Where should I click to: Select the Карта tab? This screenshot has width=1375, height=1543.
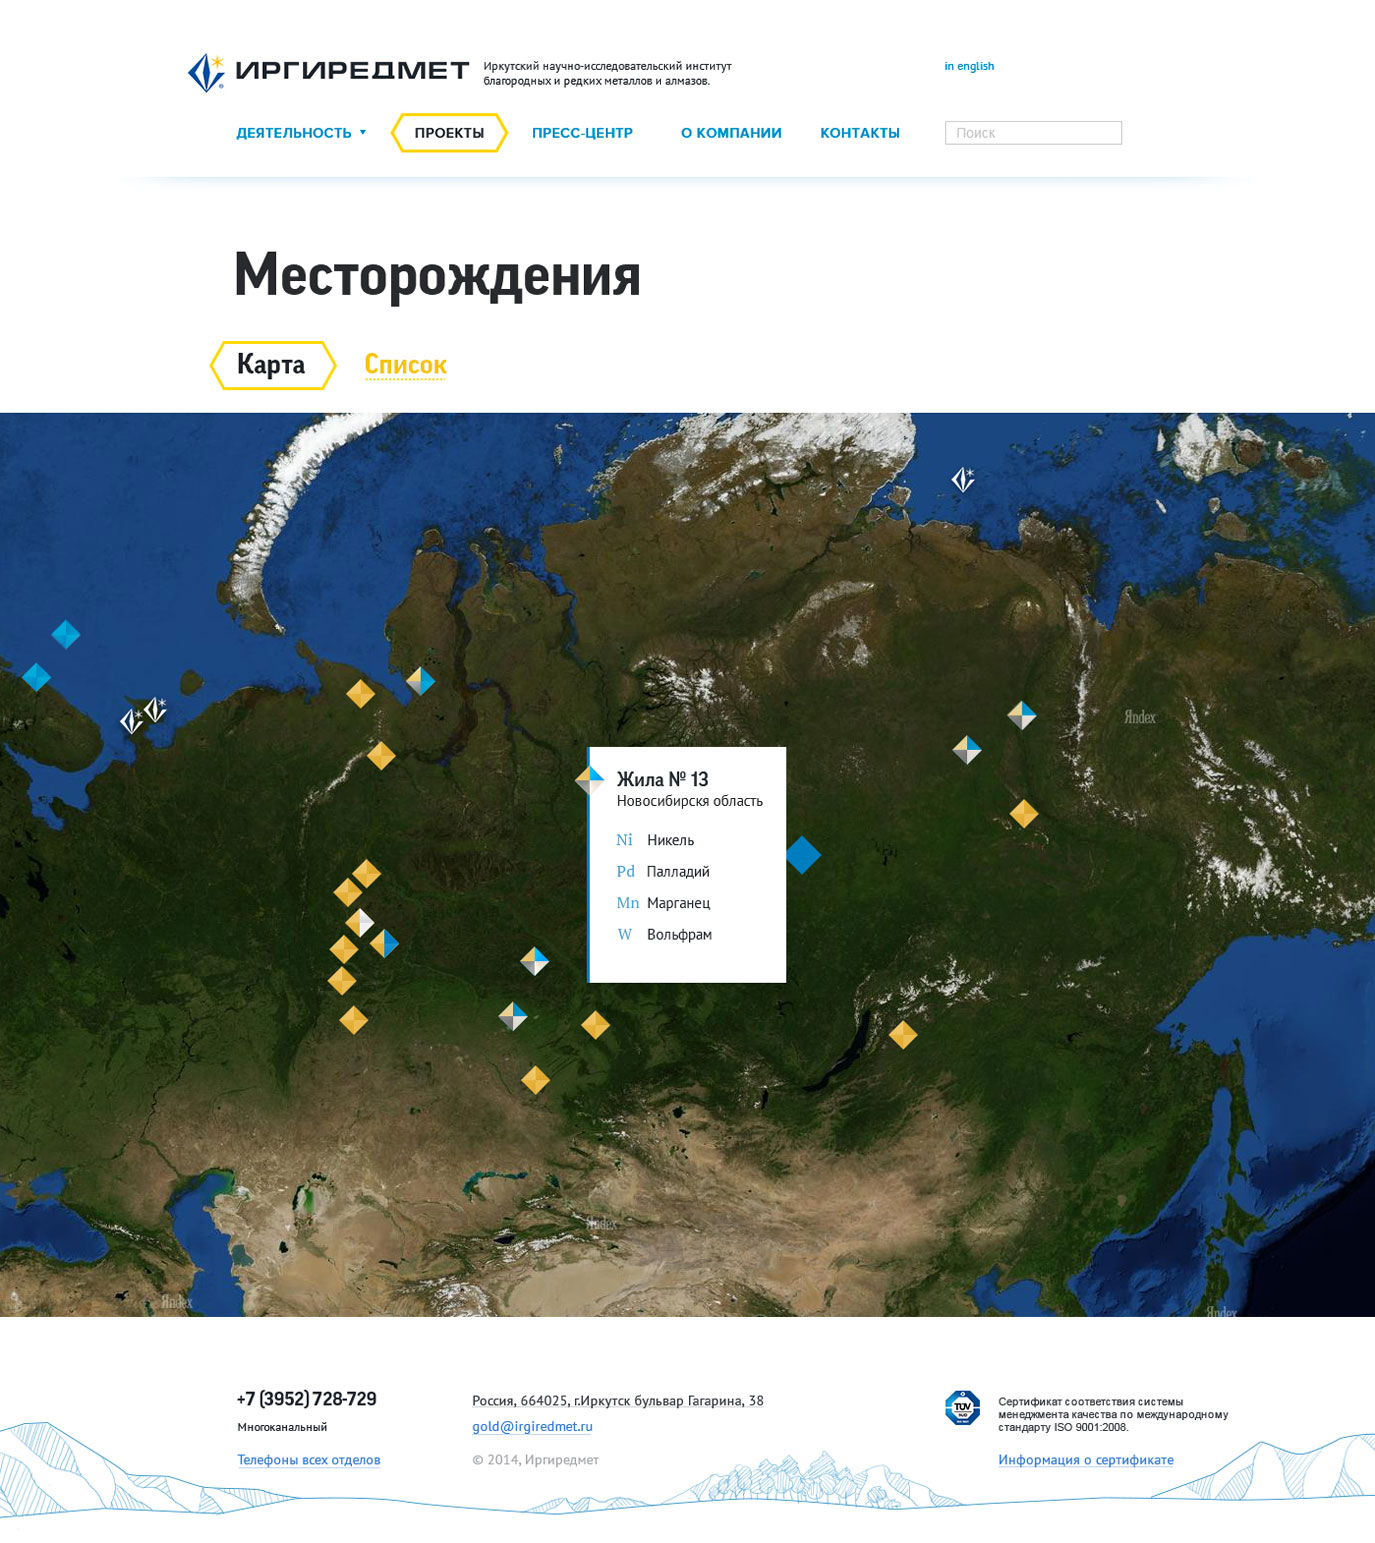point(271,365)
